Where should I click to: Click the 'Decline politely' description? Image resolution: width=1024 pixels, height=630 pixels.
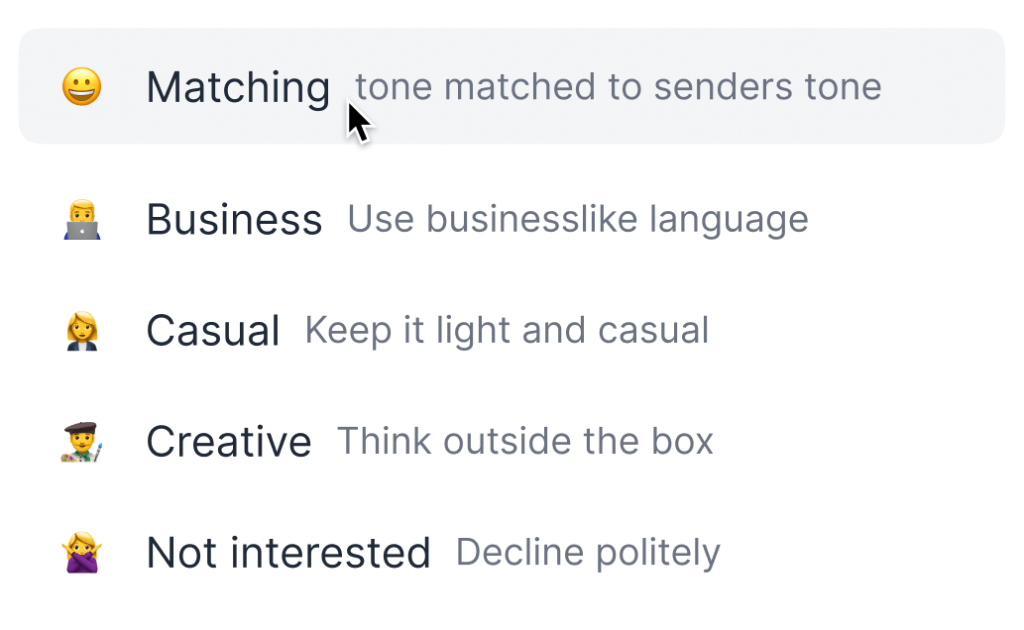588,552
